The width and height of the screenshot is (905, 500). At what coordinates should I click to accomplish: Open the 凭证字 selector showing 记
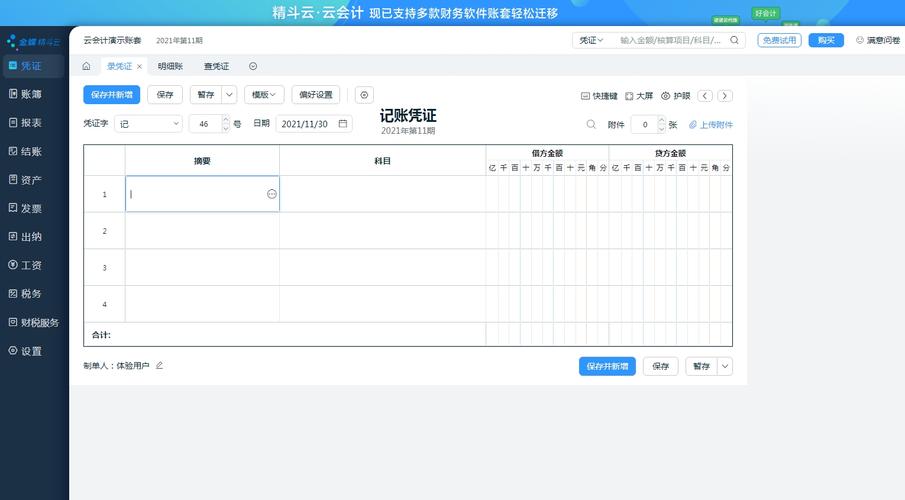pos(148,124)
